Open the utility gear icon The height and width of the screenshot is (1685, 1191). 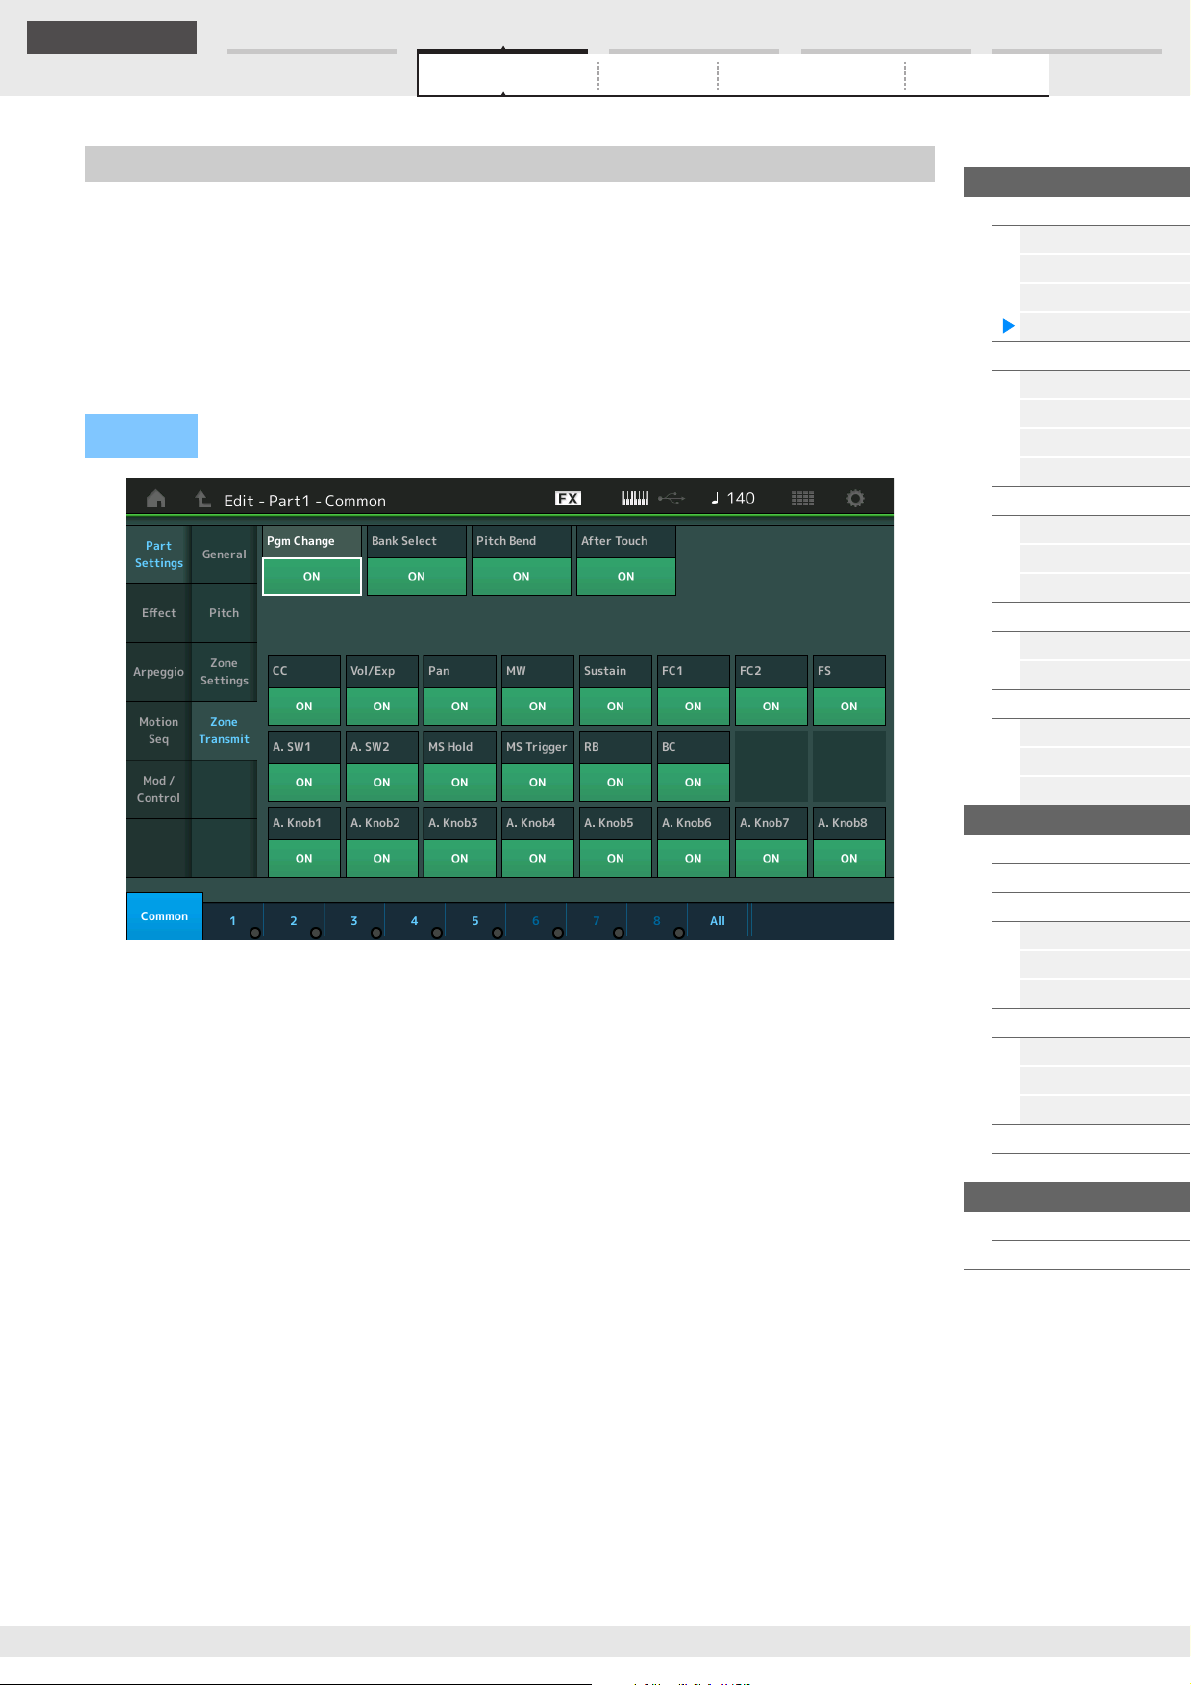tap(855, 498)
